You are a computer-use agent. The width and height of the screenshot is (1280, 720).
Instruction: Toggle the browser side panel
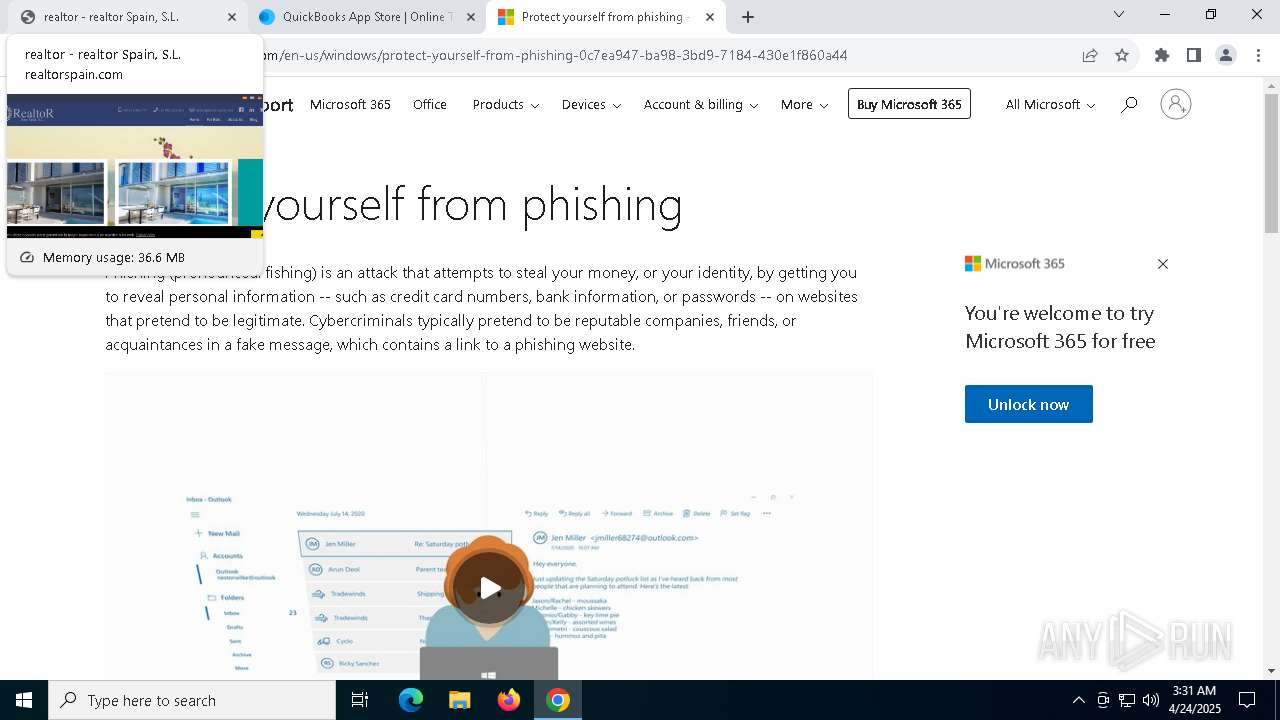coord(1194,55)
